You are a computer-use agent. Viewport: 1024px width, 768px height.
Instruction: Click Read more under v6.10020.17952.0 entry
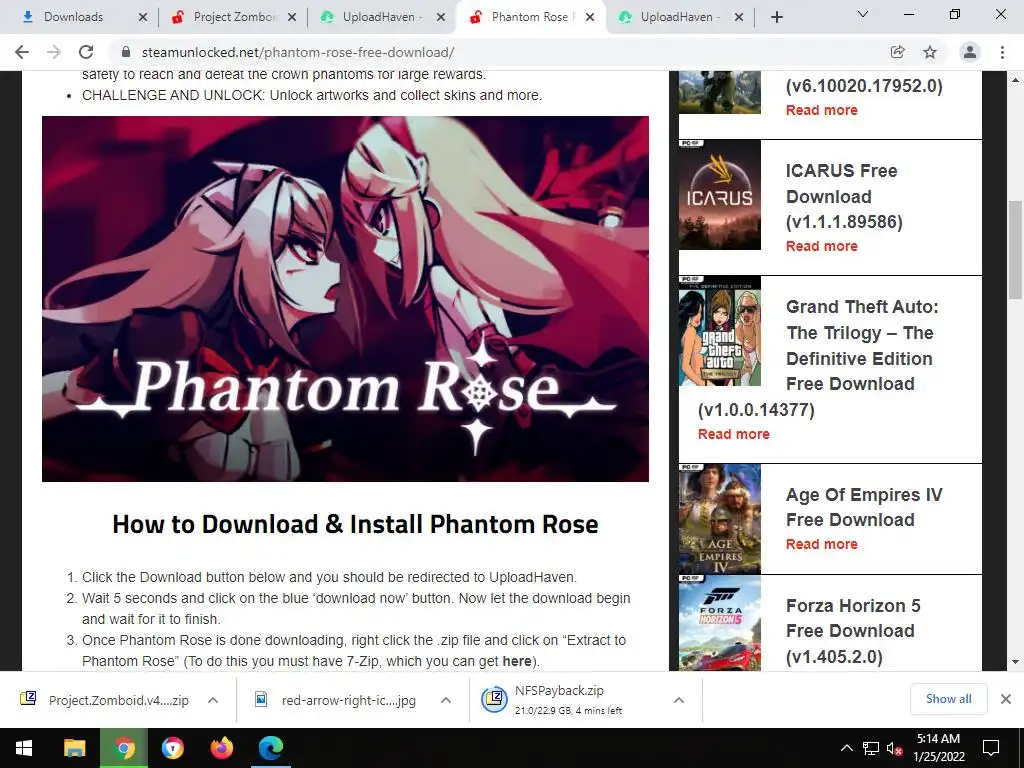(822, 110)
